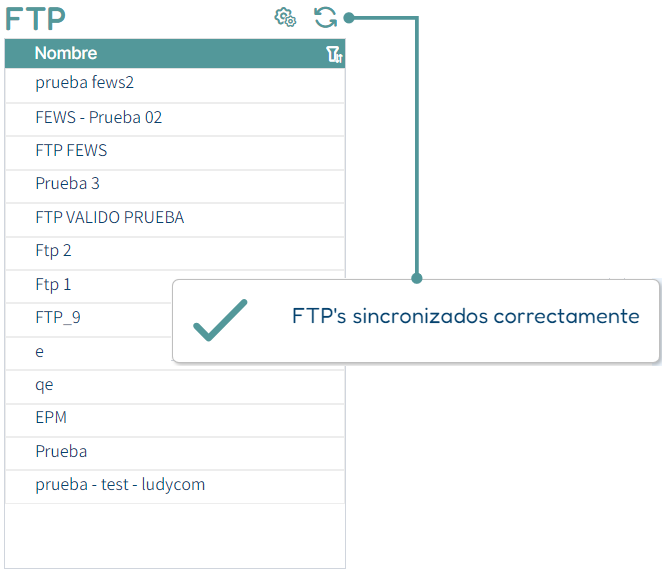
Task: Click the Nombre column header
Action: pyautogui.click(x=66, y=53)
